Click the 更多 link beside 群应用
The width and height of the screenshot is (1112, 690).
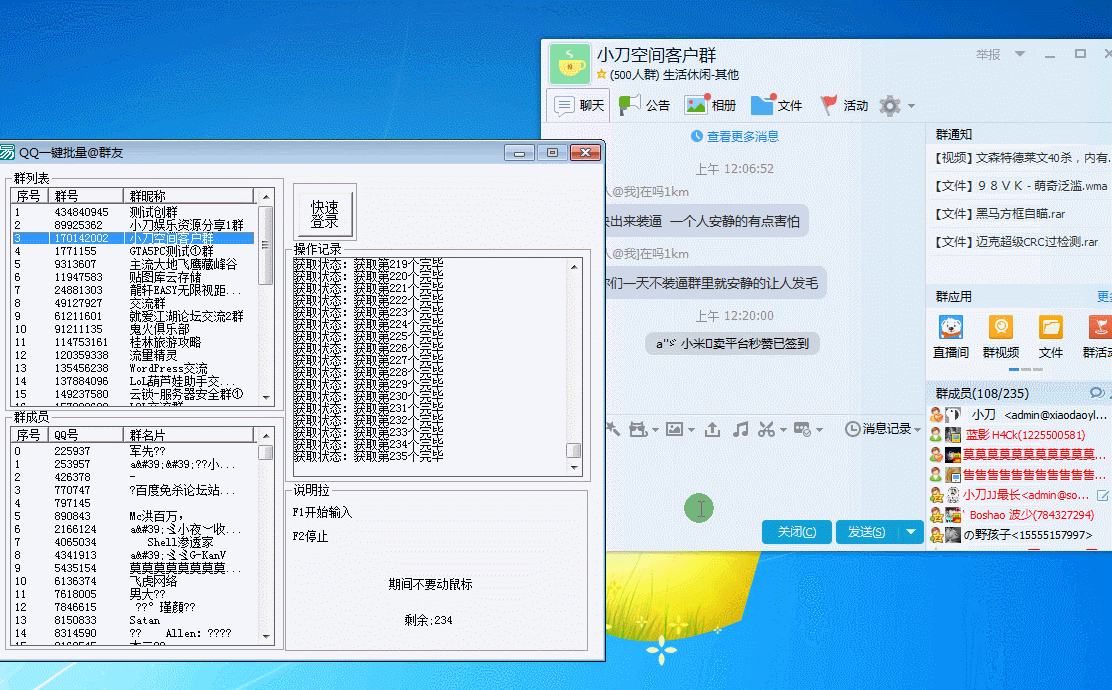click(x=1104, y=296)
